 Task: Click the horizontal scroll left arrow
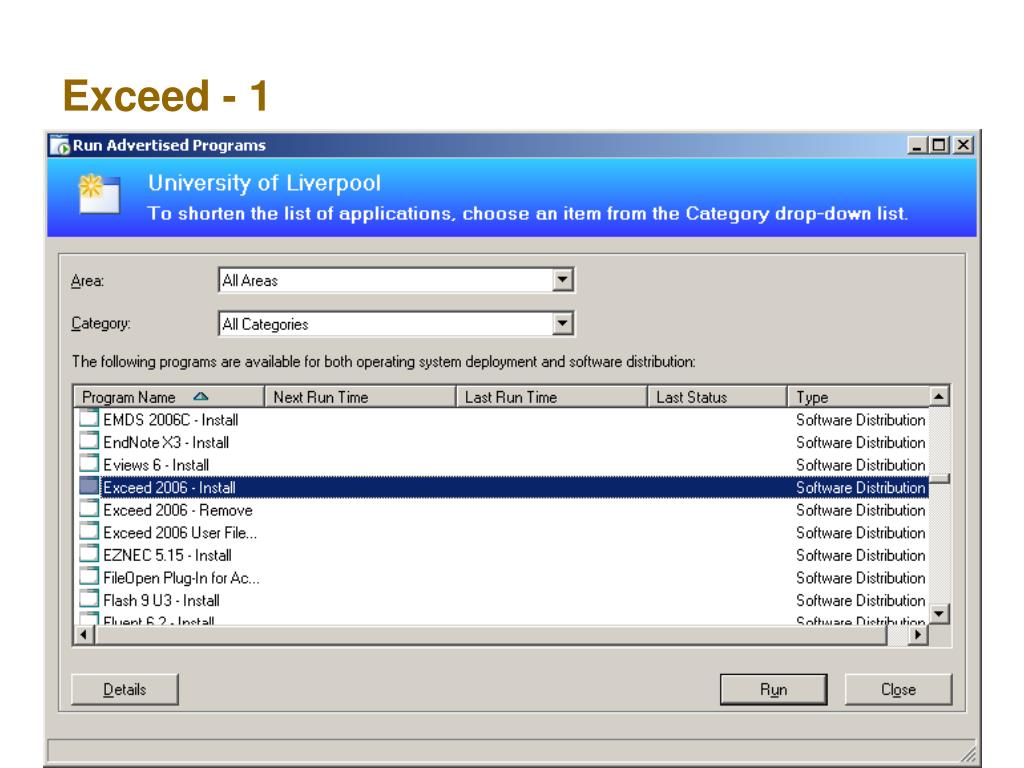pos(84,634)
